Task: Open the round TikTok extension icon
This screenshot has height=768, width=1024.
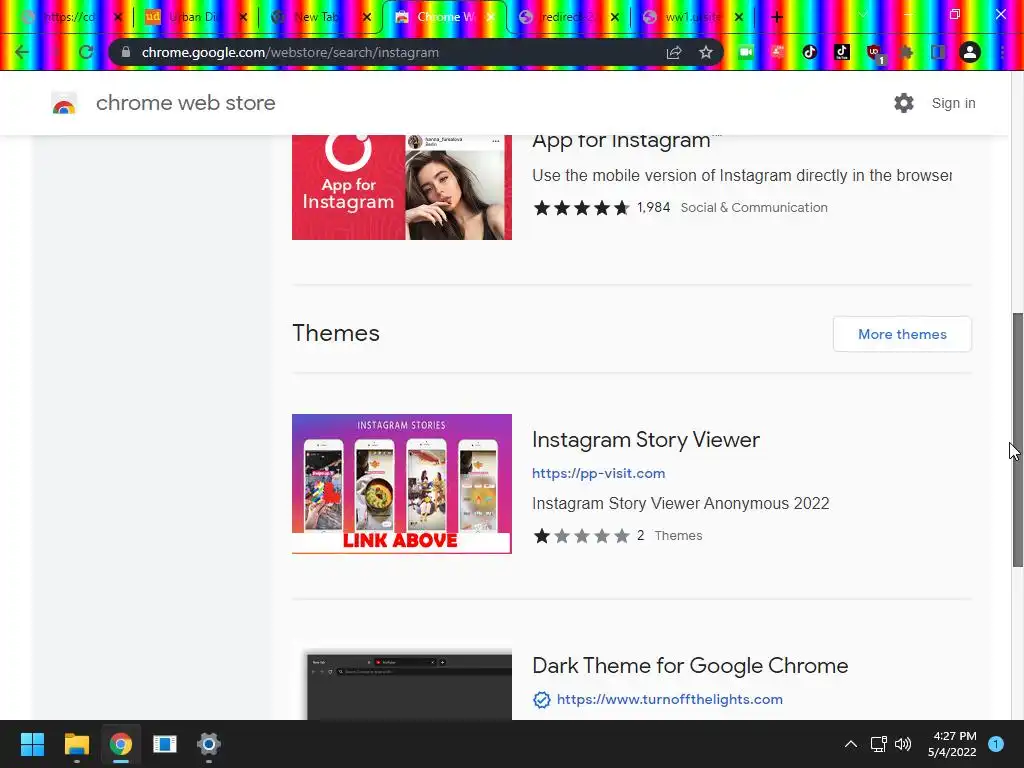Action: pyautogui.click(x=810, y=52)
